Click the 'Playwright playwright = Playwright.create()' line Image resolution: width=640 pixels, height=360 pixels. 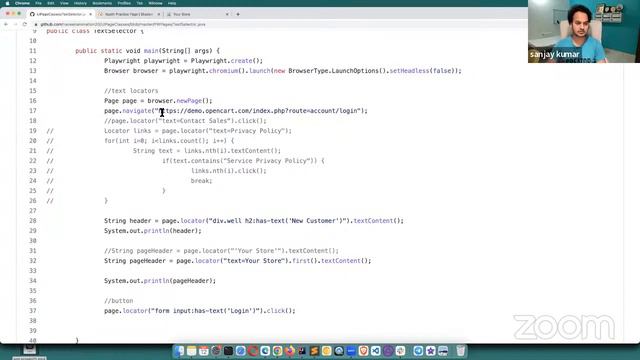pos(183,61)
